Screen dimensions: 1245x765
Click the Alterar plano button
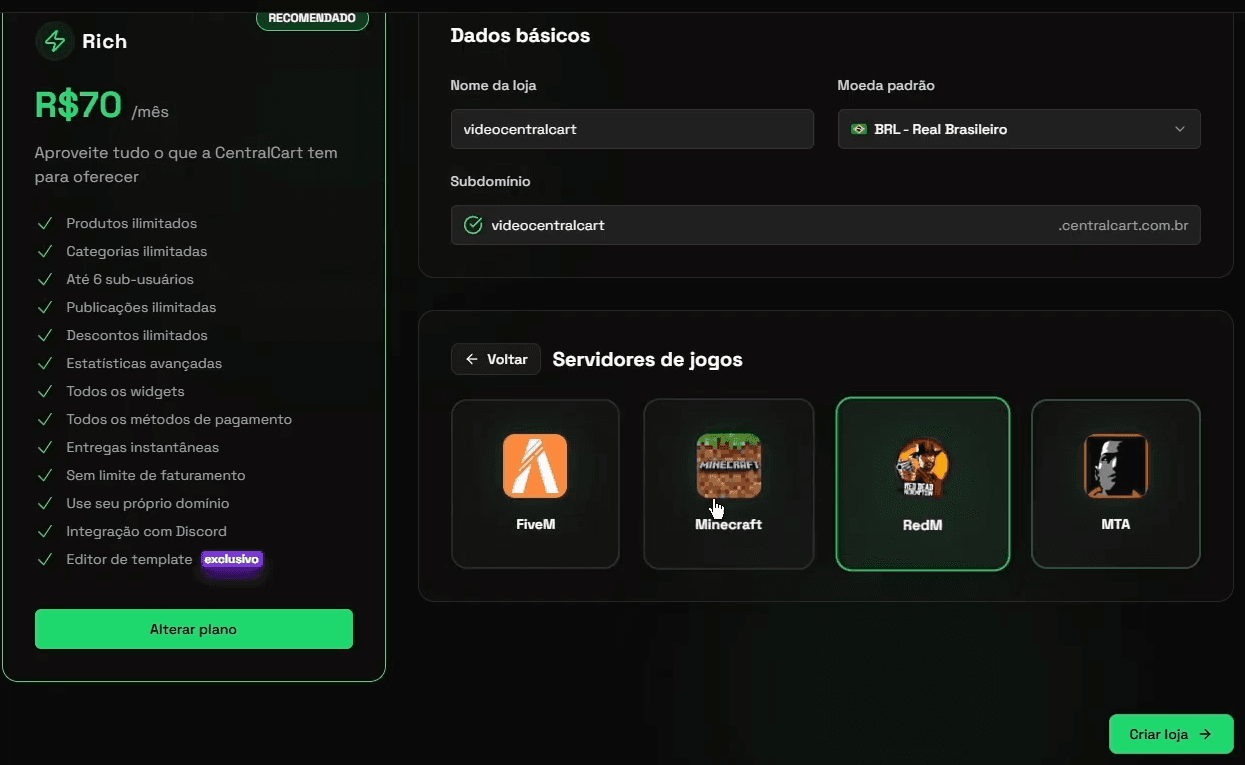194,629
